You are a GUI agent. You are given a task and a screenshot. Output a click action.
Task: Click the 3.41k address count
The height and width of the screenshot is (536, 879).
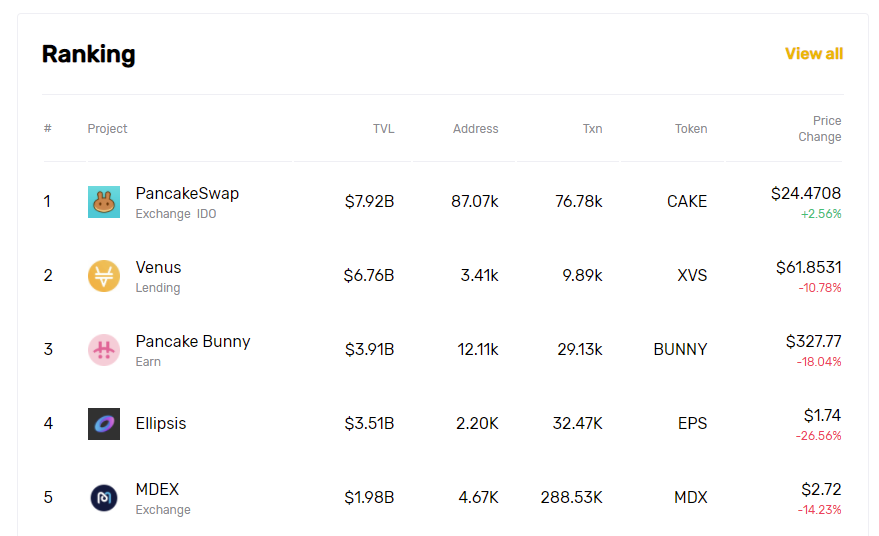[479, 276]
